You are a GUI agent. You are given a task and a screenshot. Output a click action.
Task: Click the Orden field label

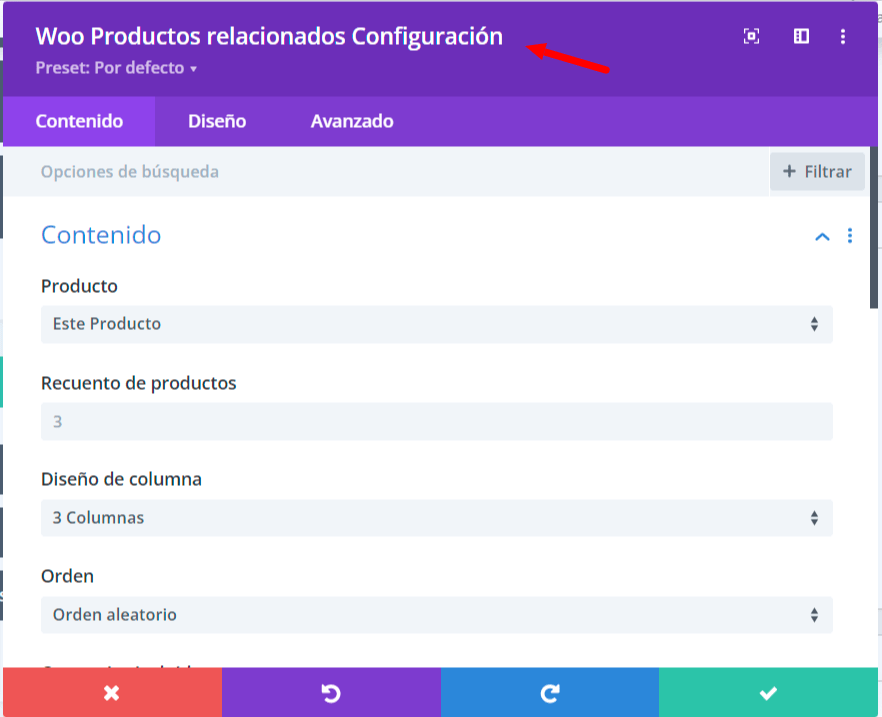pyautogui.click(x=68, y=576)
